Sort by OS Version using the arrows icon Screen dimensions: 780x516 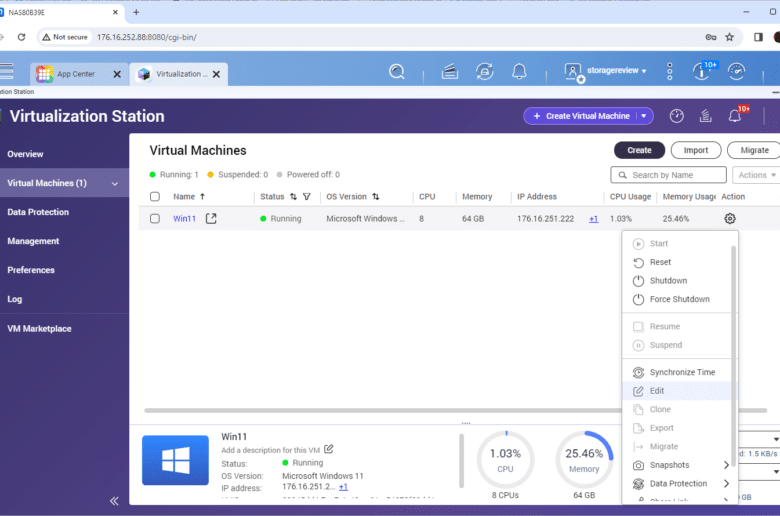pyautogui.click(x=376, y=197)
